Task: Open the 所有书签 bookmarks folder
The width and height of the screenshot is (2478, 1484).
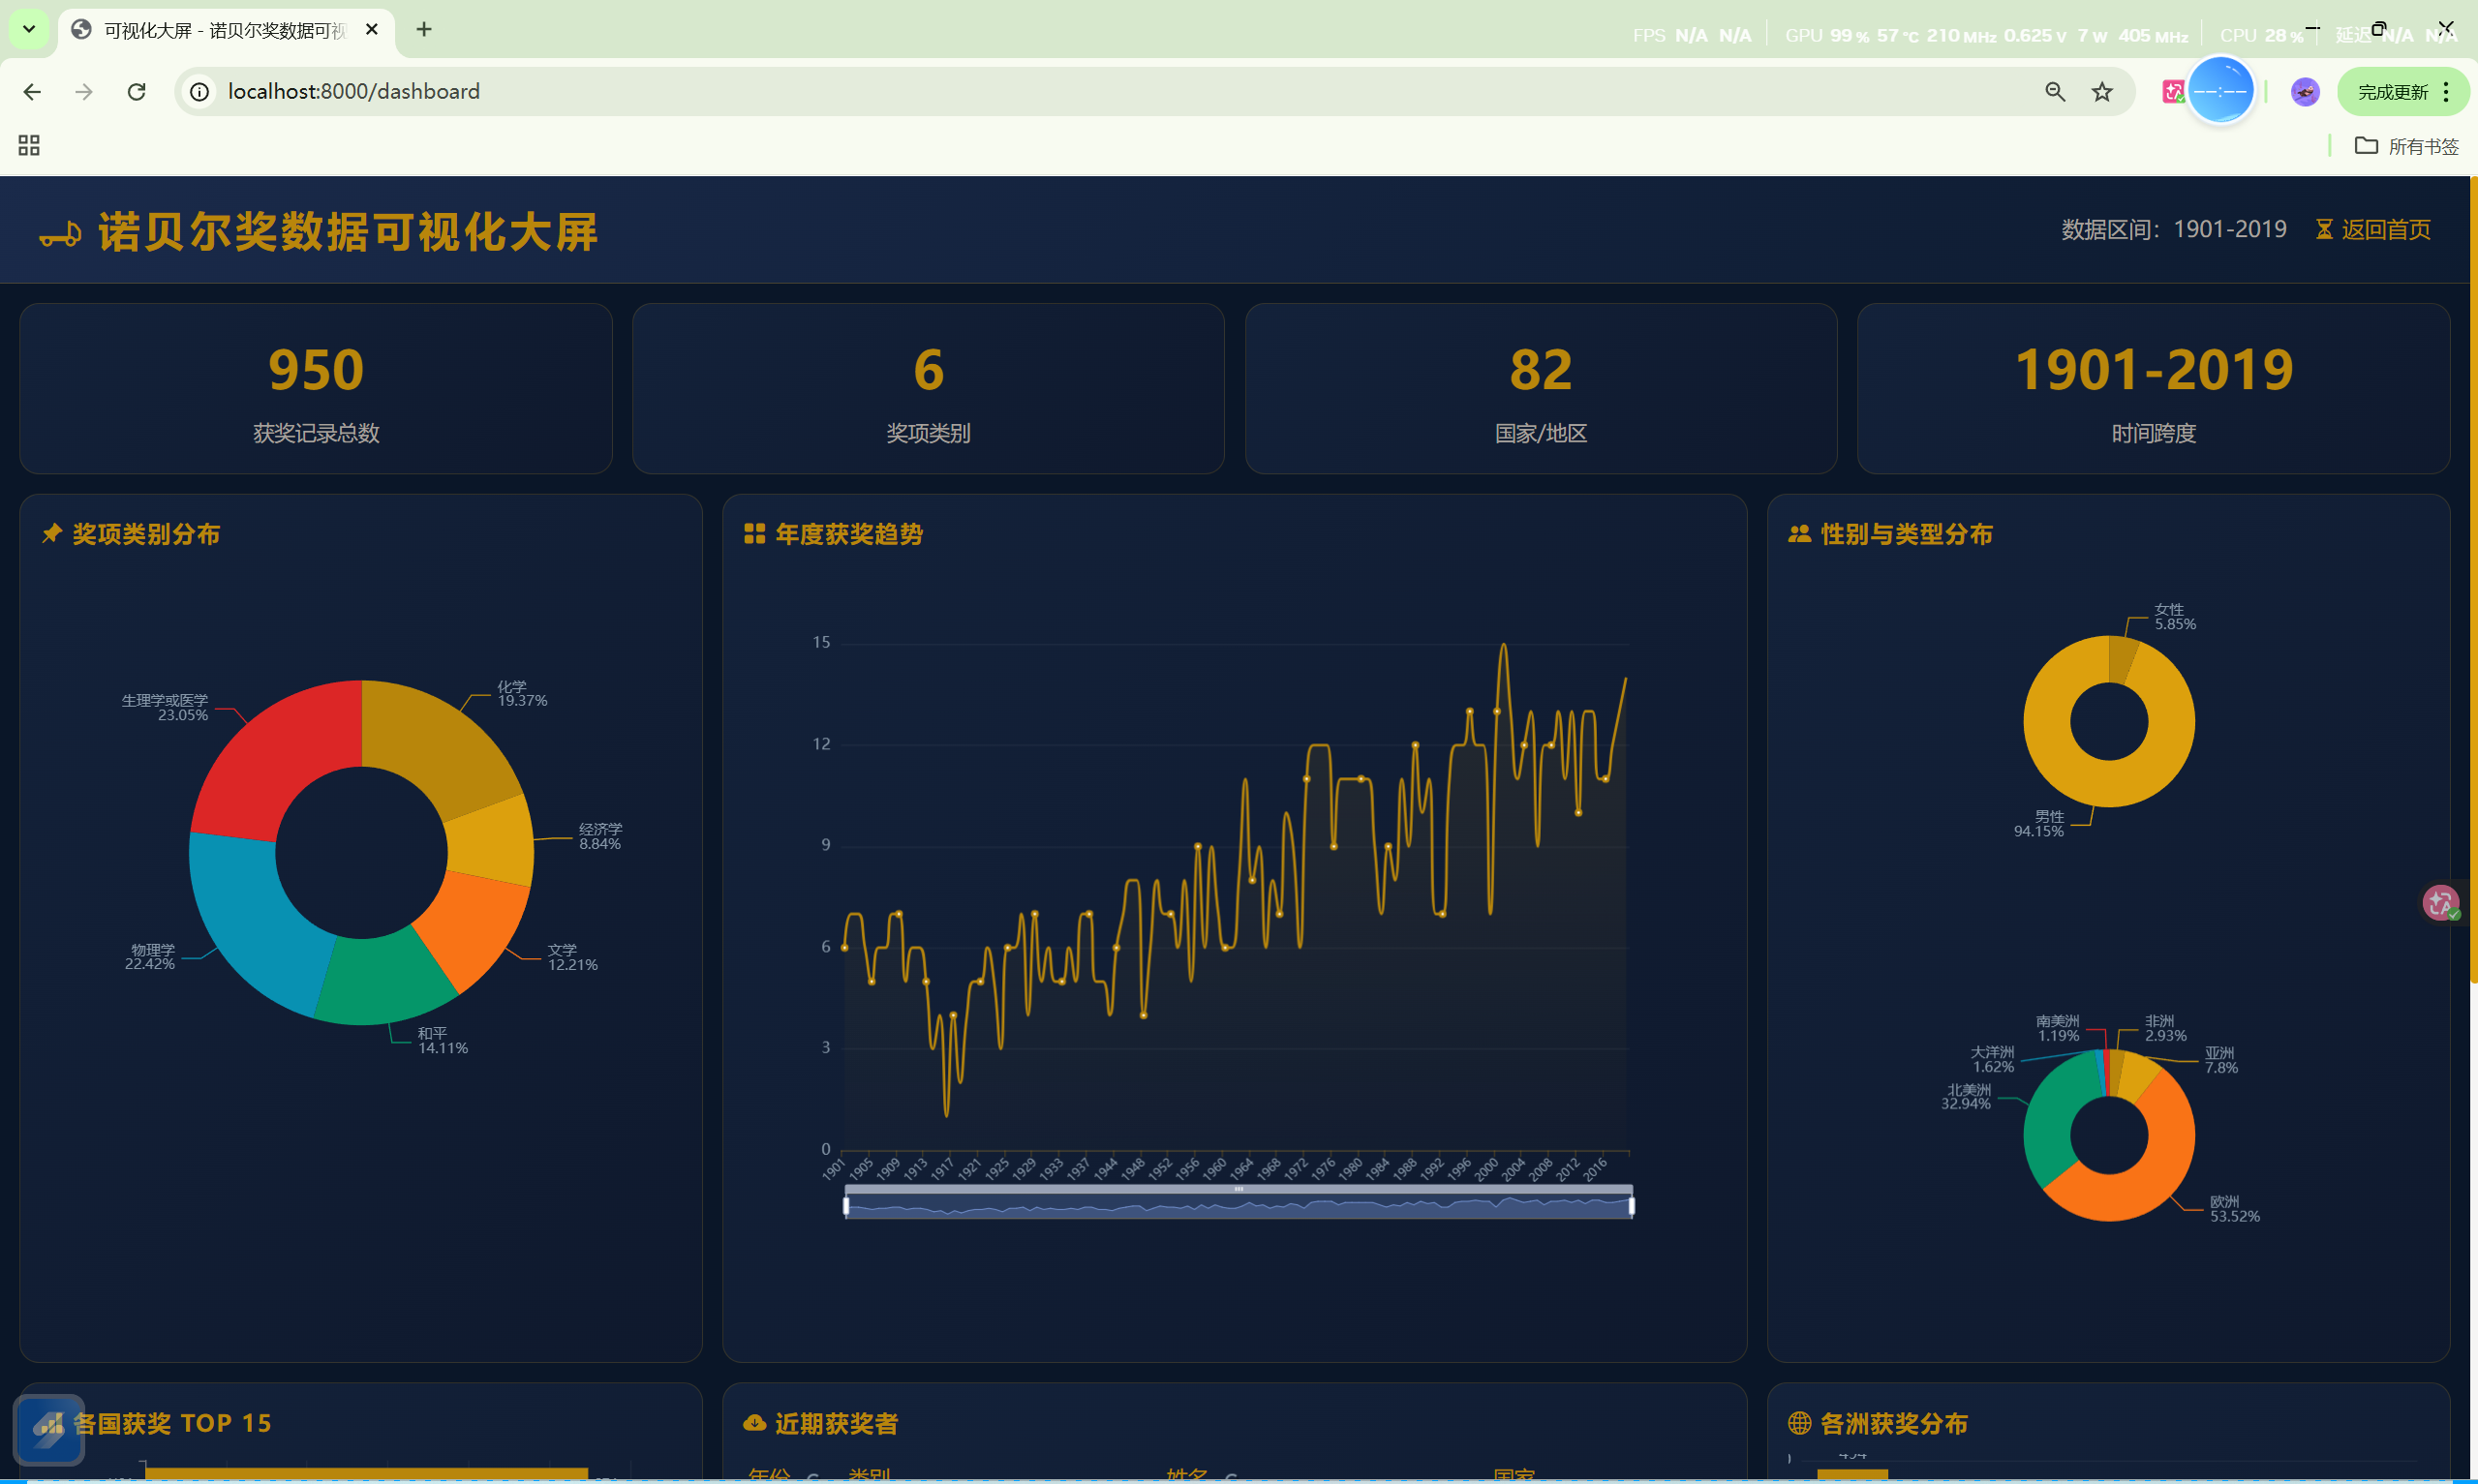Action: 2406,146
